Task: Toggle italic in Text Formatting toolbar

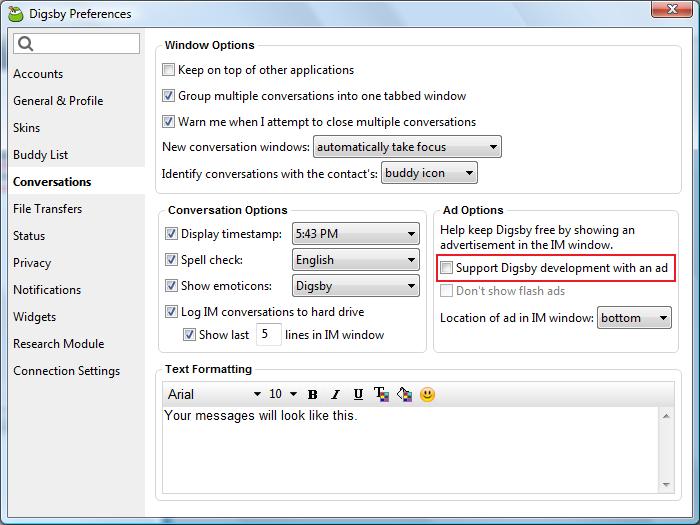Action: 335,394
